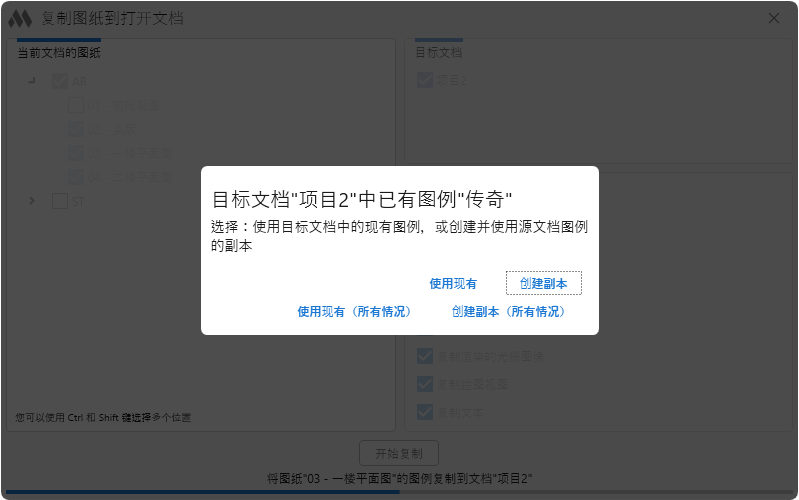Viewport: 799px width, 500px height.
Task: Uncheck the 03 - 一楼平面图 sheet checkbox
Action: pyautogui.click(x=76, y=153)
